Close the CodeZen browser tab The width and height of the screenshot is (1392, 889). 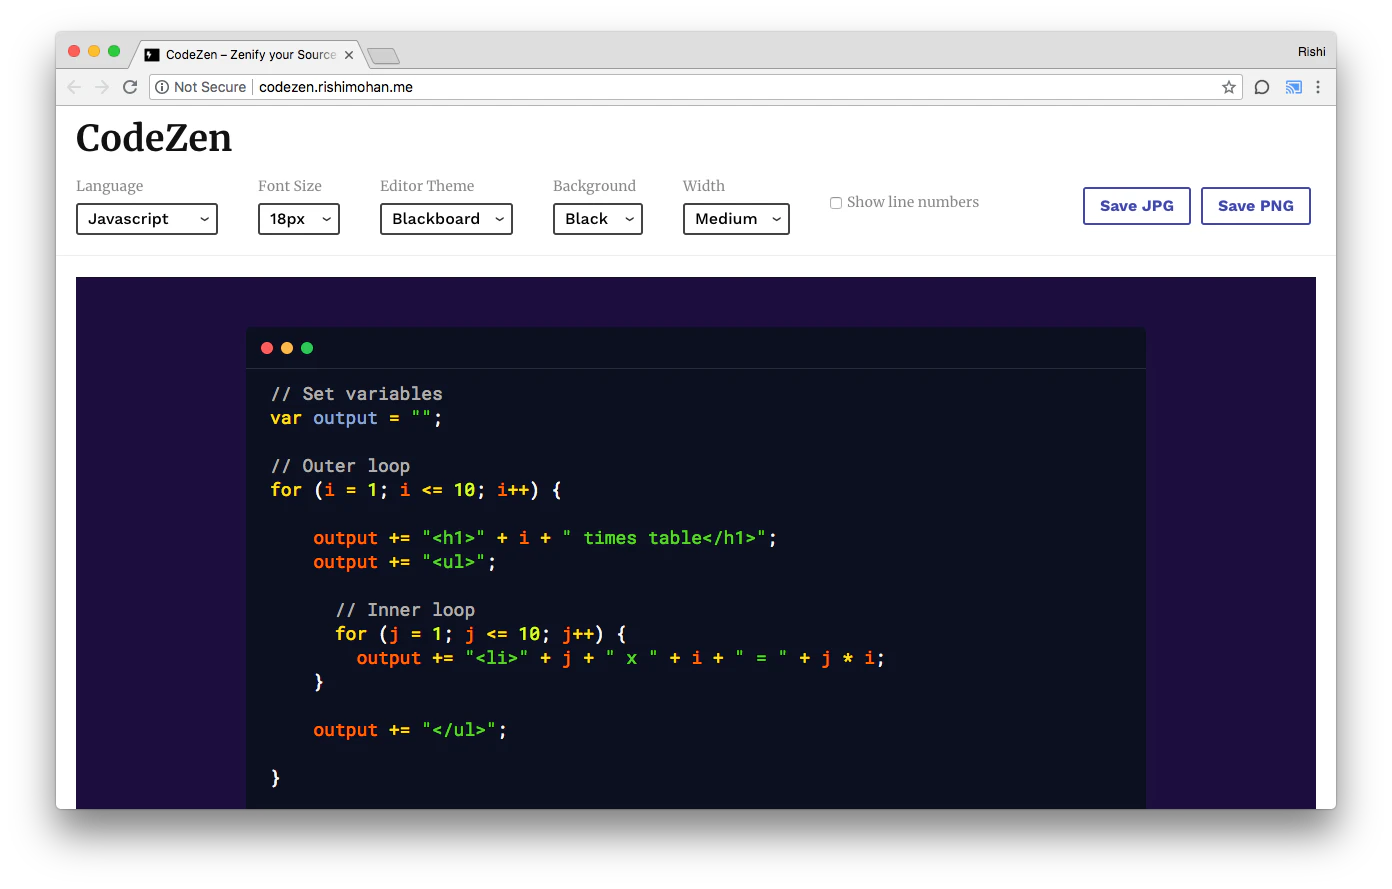[x=349, y=55]
